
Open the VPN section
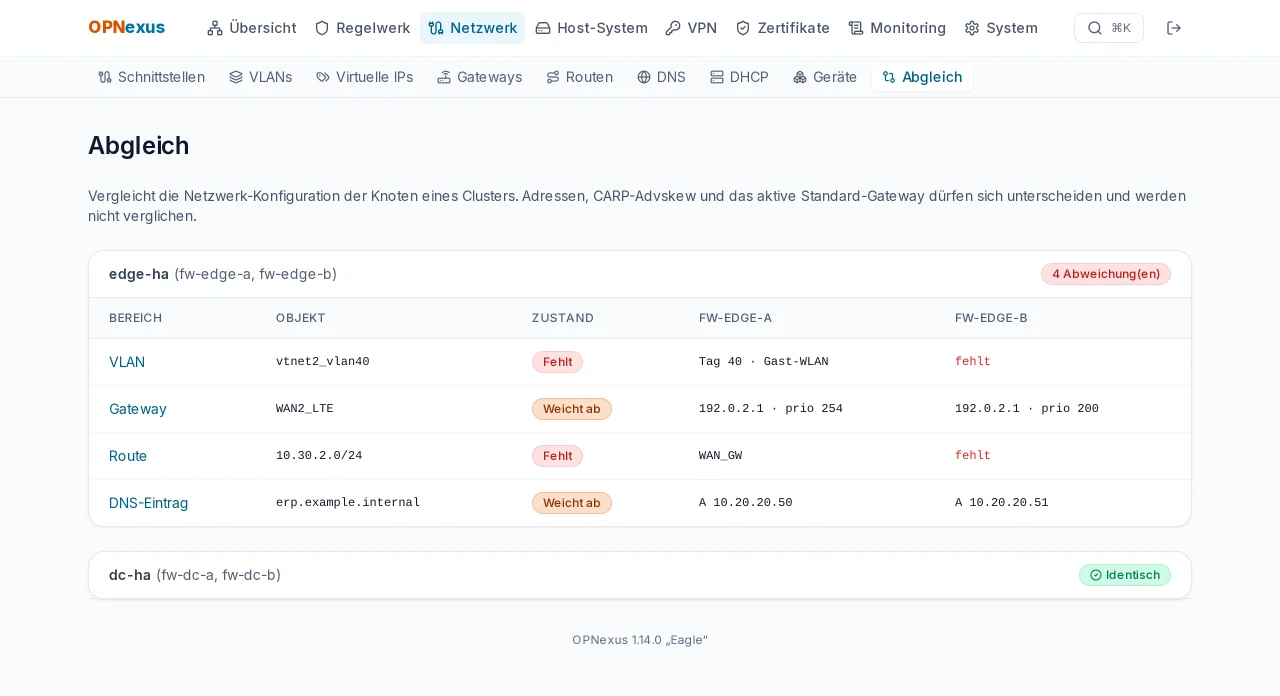pos(691,28)
